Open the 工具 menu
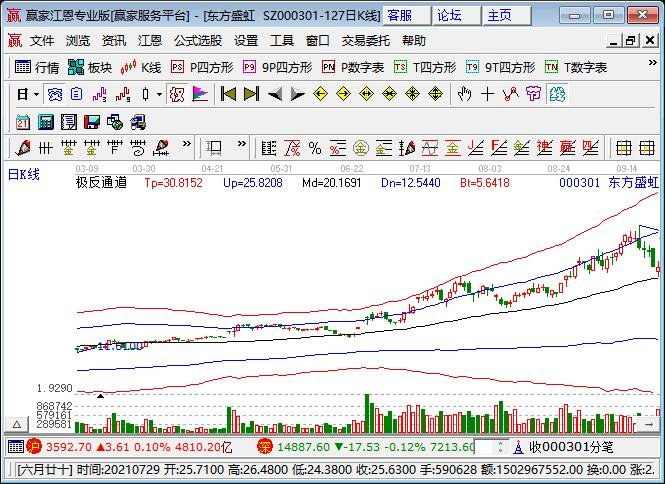The width and height of the screenshot is (665, 484). point(282,41)
